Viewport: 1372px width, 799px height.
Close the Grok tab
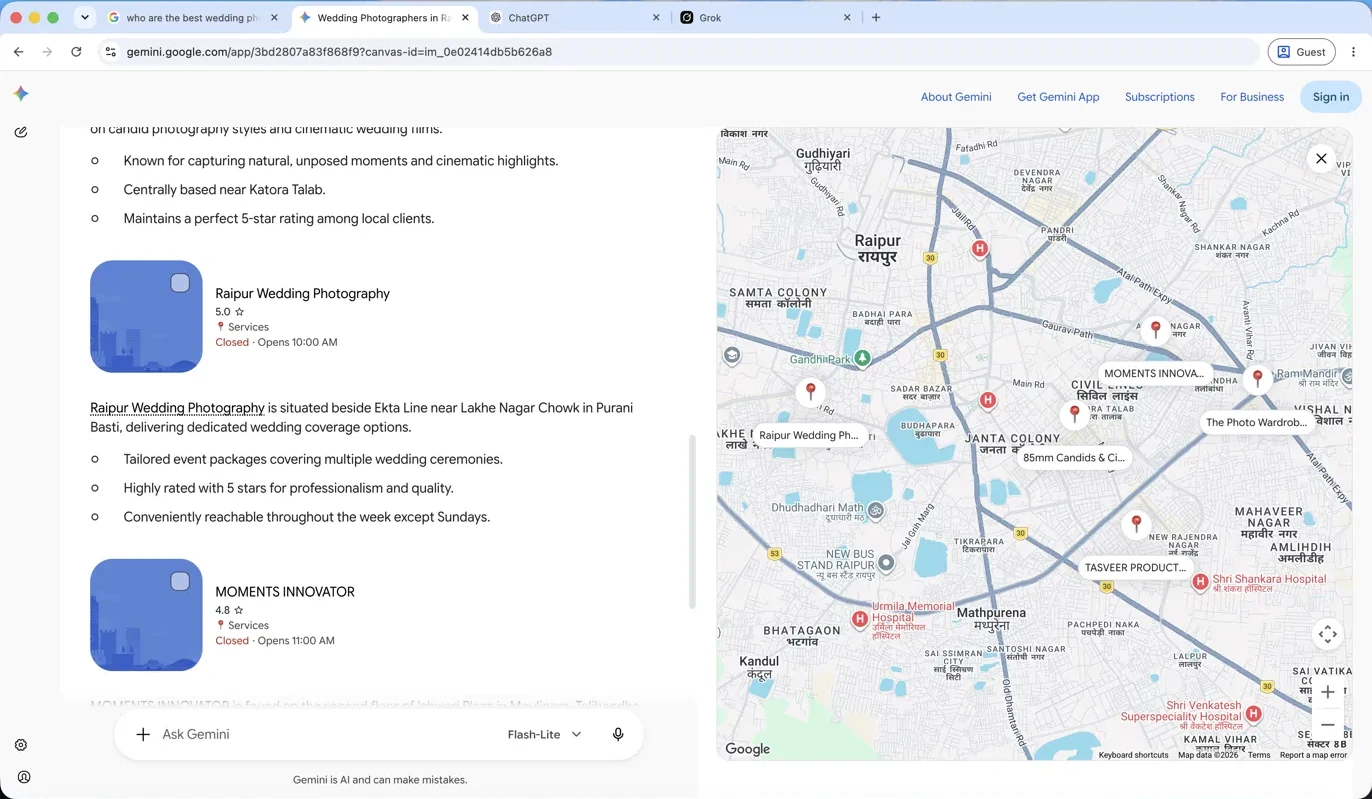[847, 17]
